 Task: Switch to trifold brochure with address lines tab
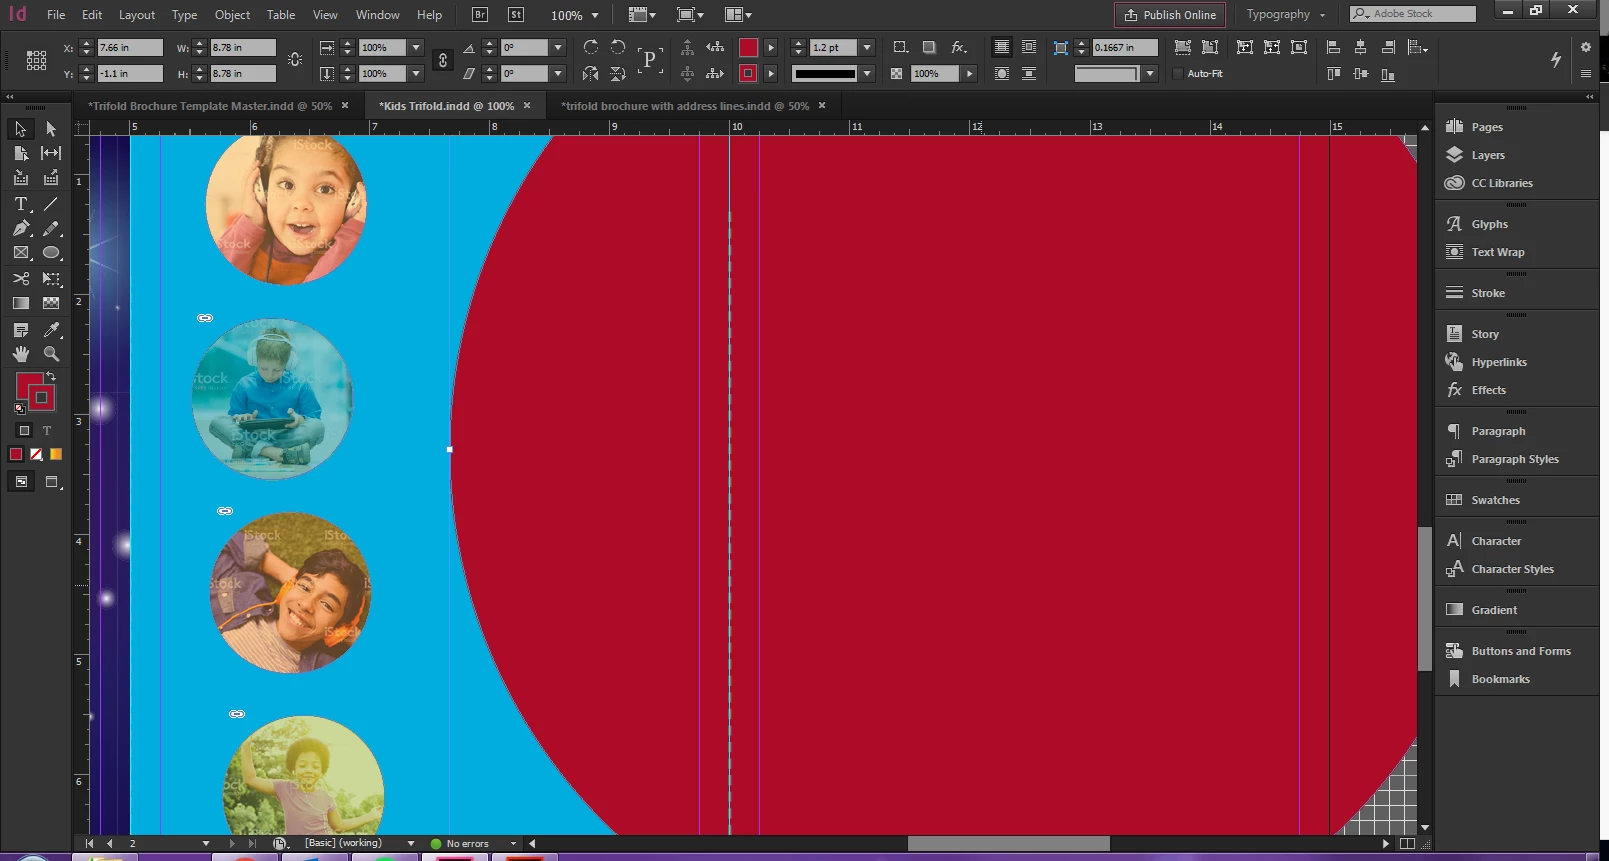685,106
